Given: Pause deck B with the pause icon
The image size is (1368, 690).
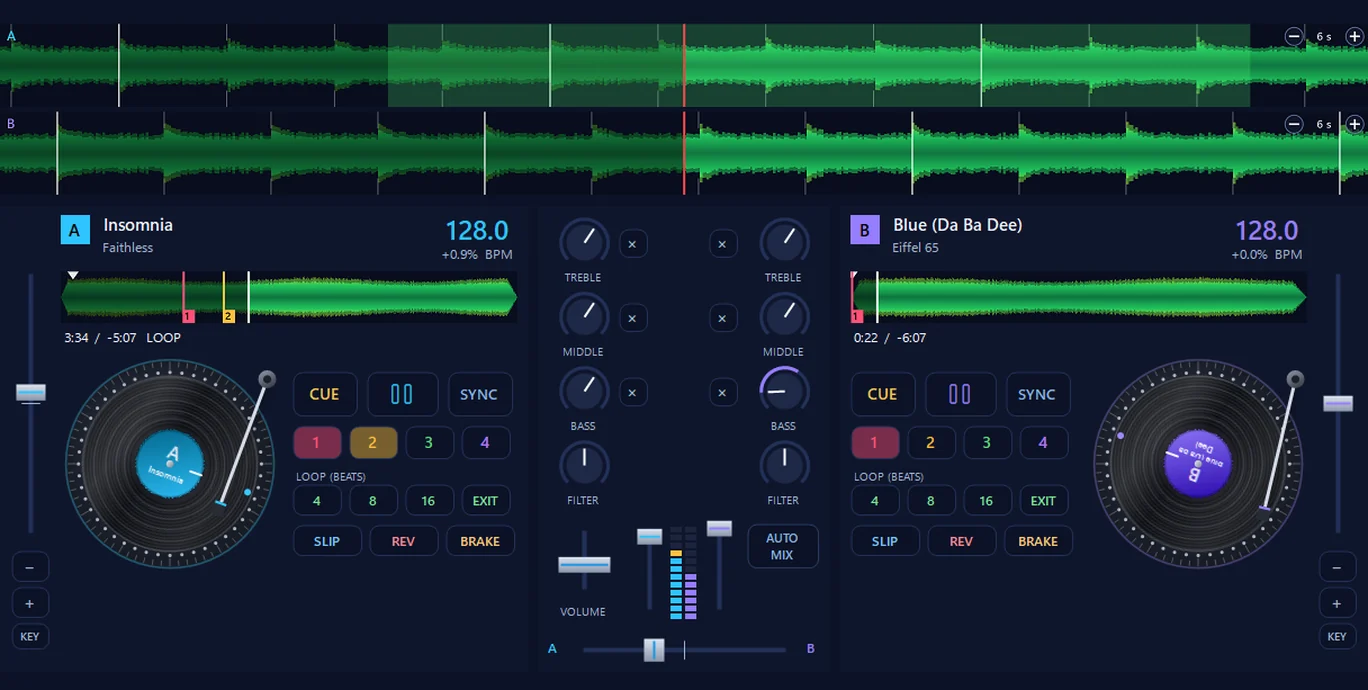Looking at the screenshot, I should tap(960, 394).
